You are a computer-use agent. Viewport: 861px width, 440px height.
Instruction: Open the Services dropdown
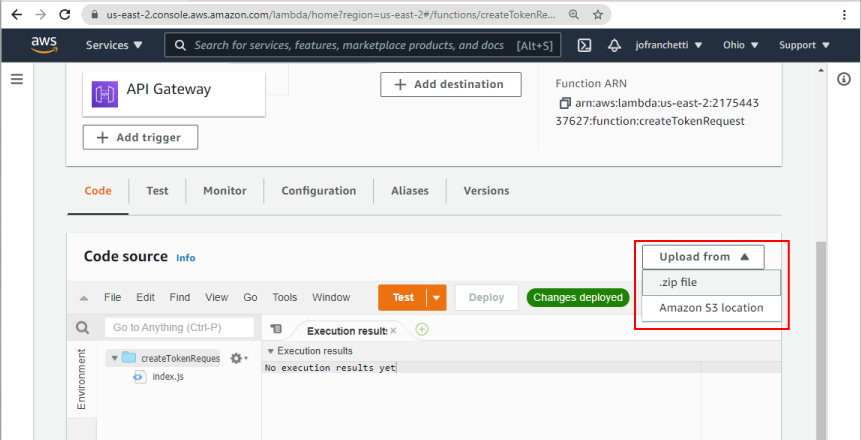click(x=114, y=45)
